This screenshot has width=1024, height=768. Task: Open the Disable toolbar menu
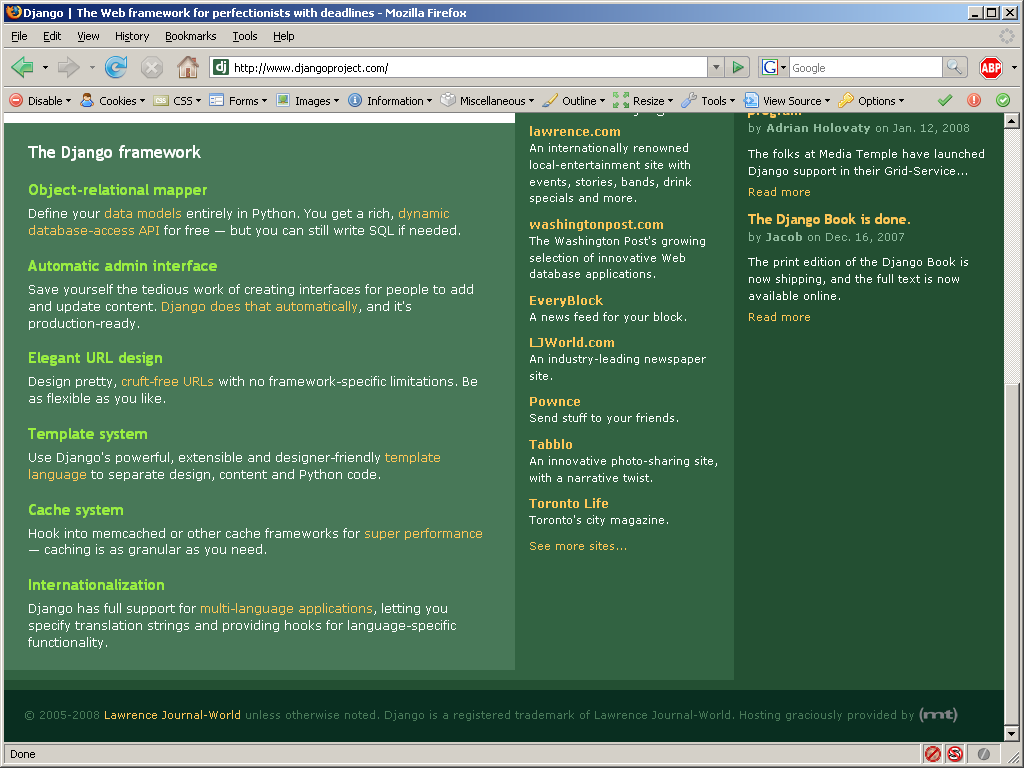(x=40, y=101)
